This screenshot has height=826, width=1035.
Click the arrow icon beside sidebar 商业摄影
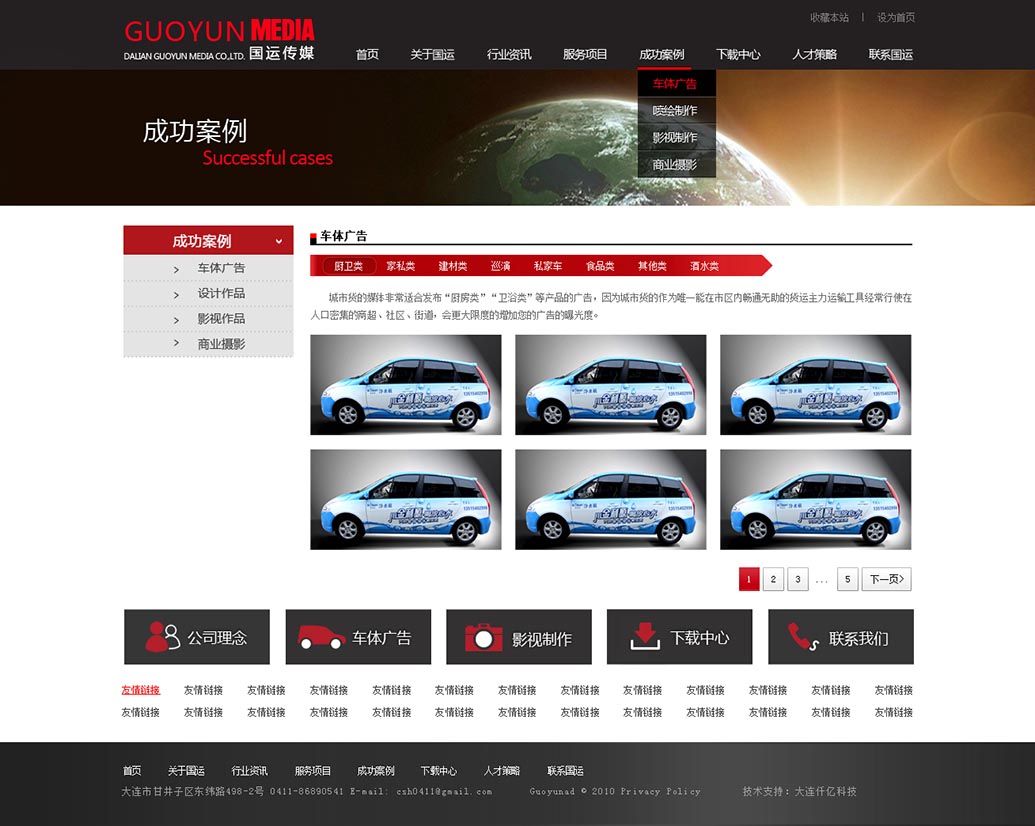tap(176, 344)
